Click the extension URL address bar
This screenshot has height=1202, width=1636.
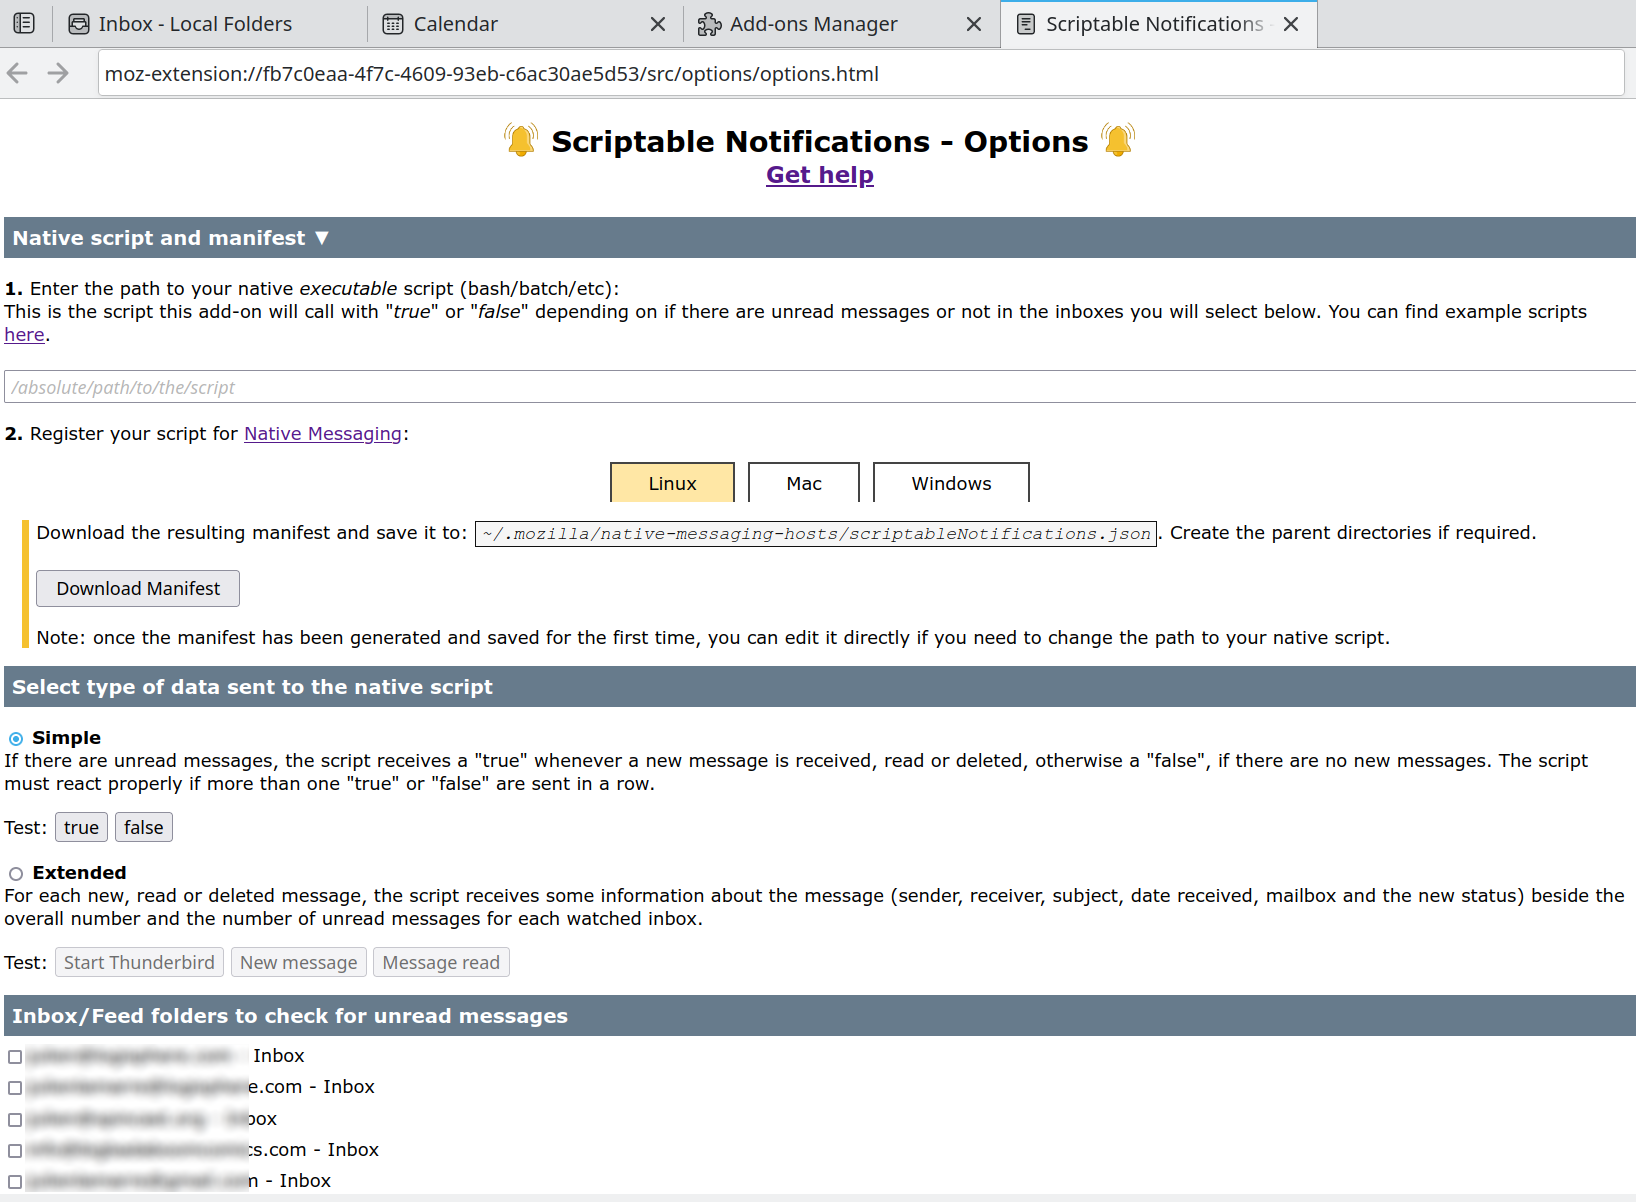point(861,73)
